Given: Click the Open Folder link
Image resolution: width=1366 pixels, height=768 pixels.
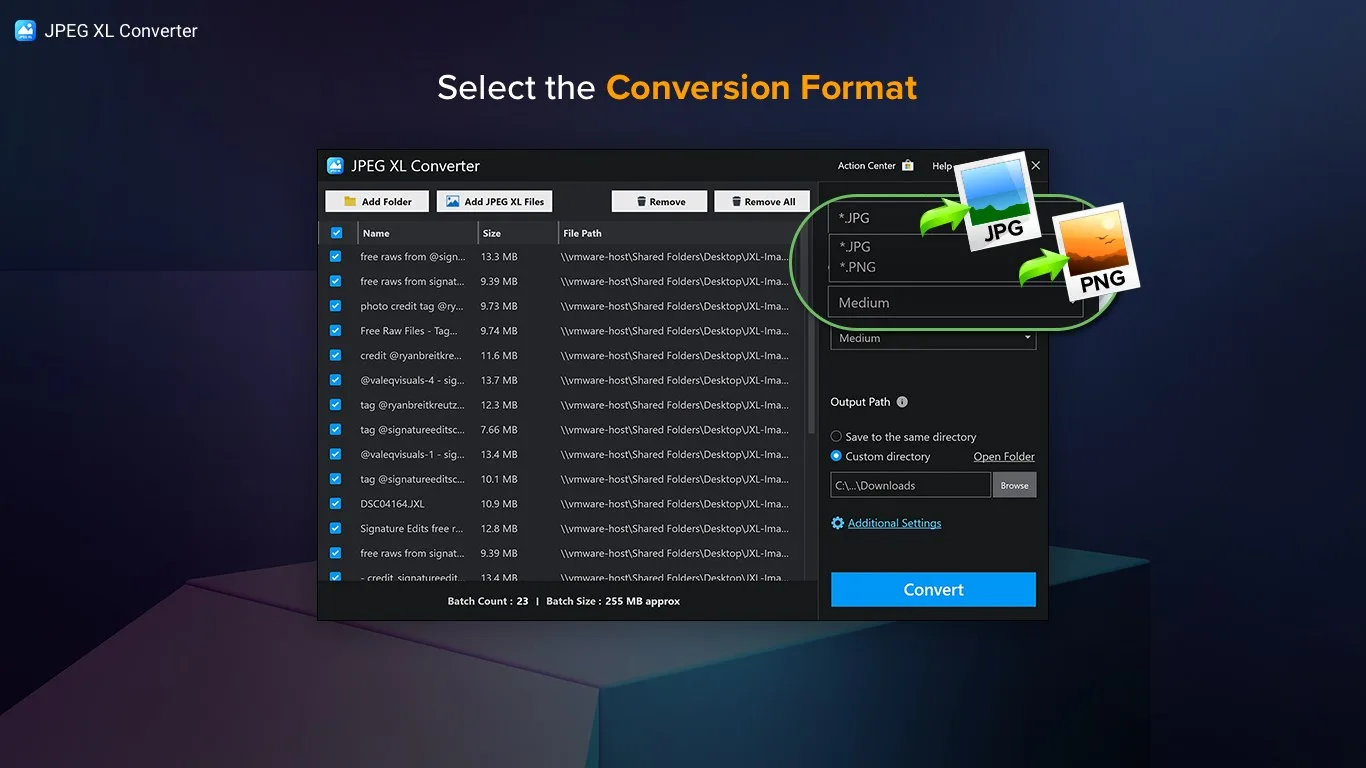Looking at the screenshot, I should 1004,457.
